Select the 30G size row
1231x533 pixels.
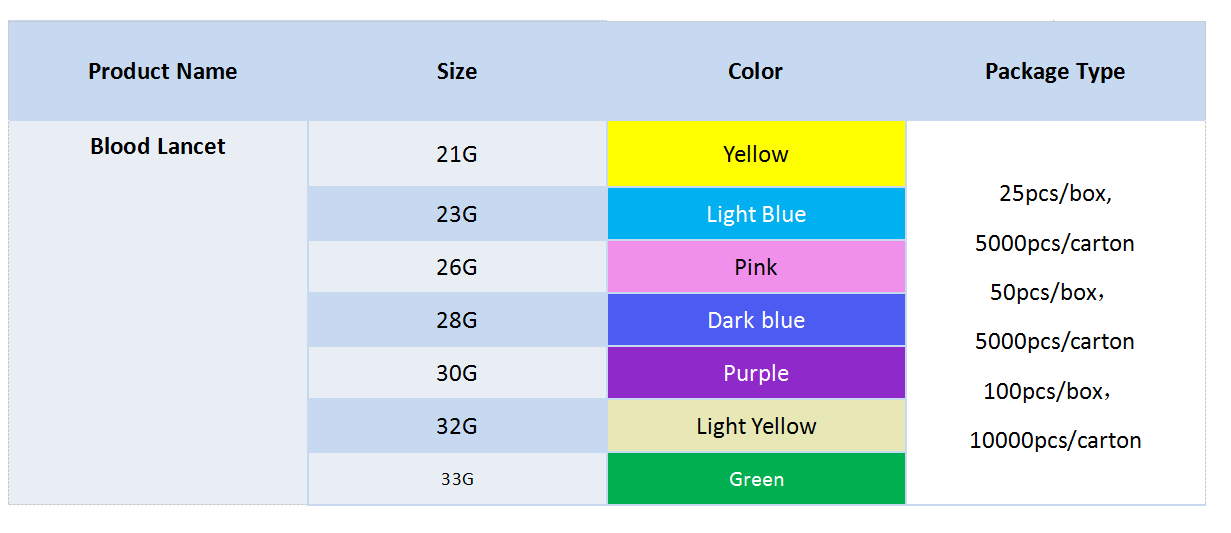coord(457,373)
